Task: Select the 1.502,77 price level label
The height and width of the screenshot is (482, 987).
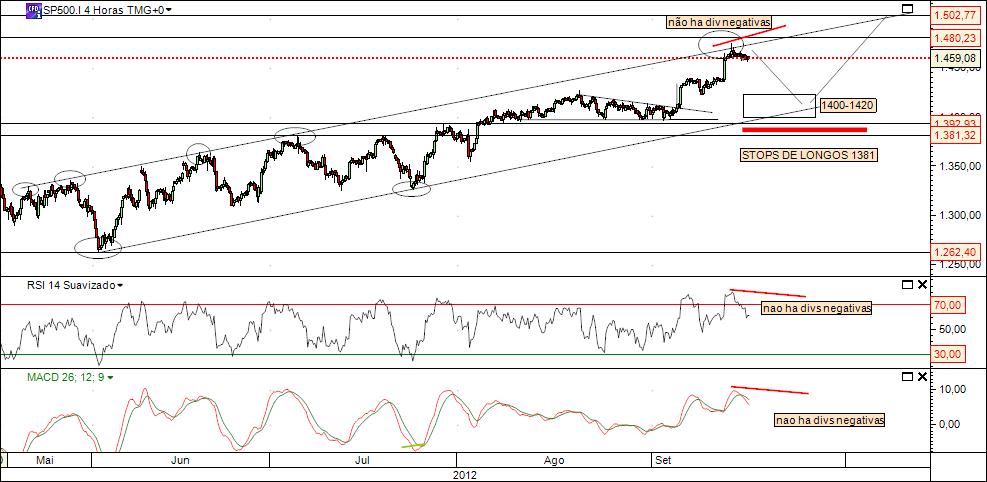Action: [955, 15]
